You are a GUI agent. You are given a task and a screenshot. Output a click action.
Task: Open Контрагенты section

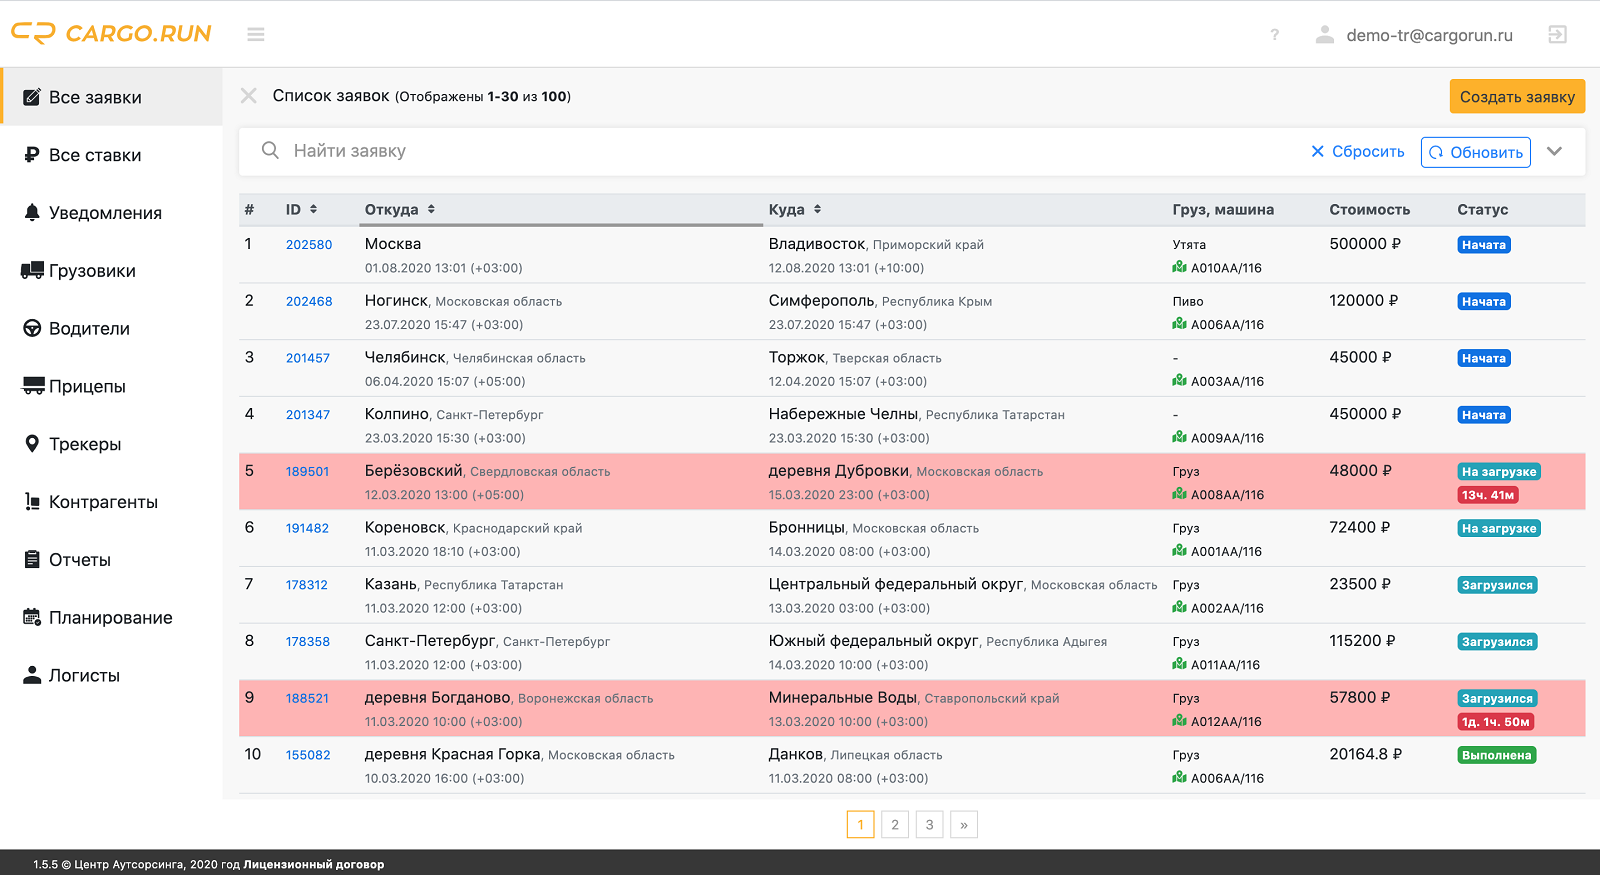coord(112,502)
